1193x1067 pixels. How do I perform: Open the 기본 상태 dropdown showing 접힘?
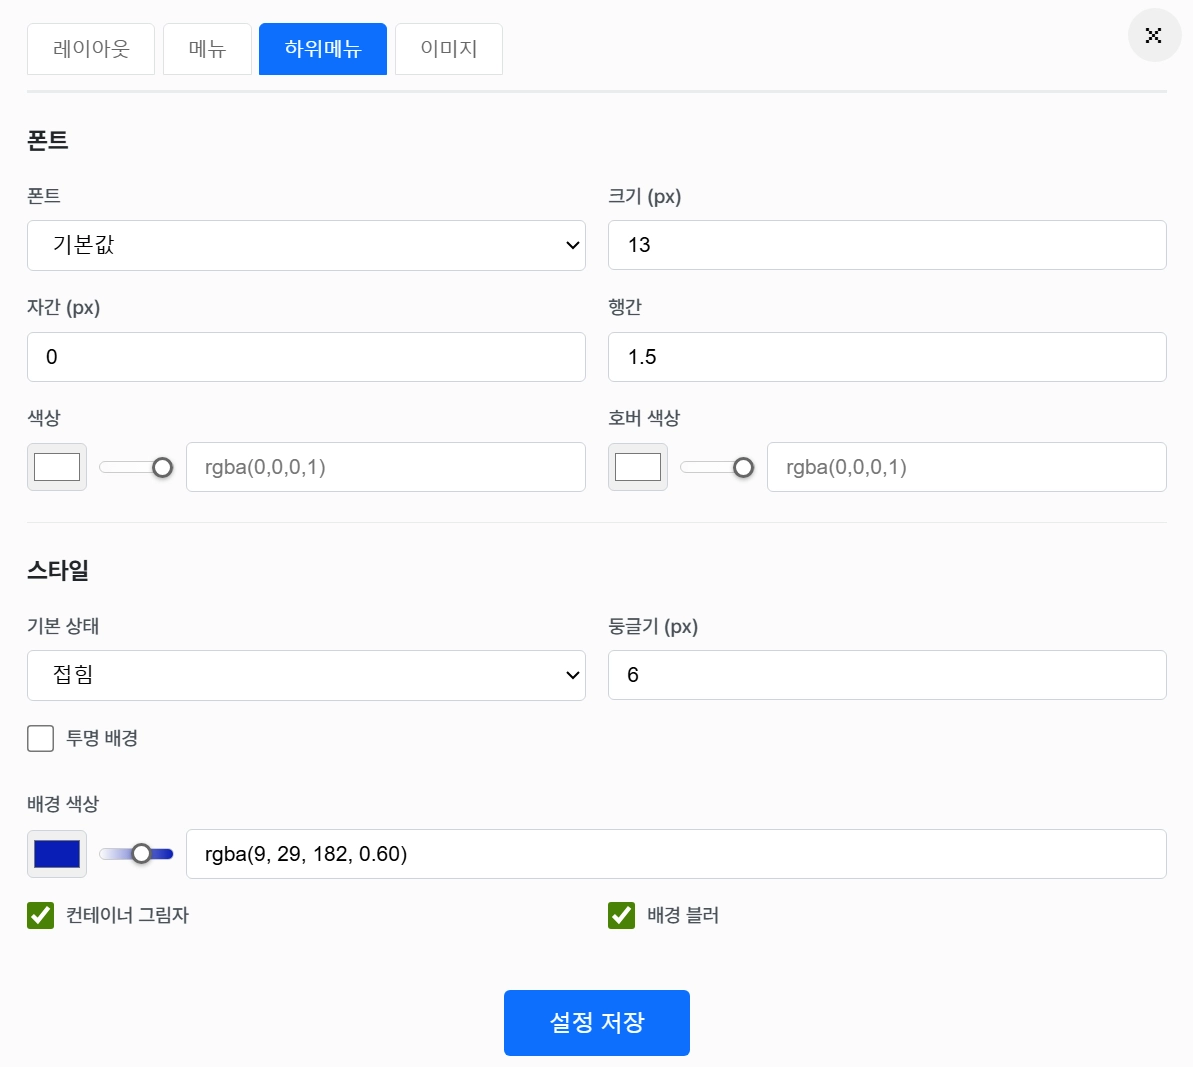306,675
